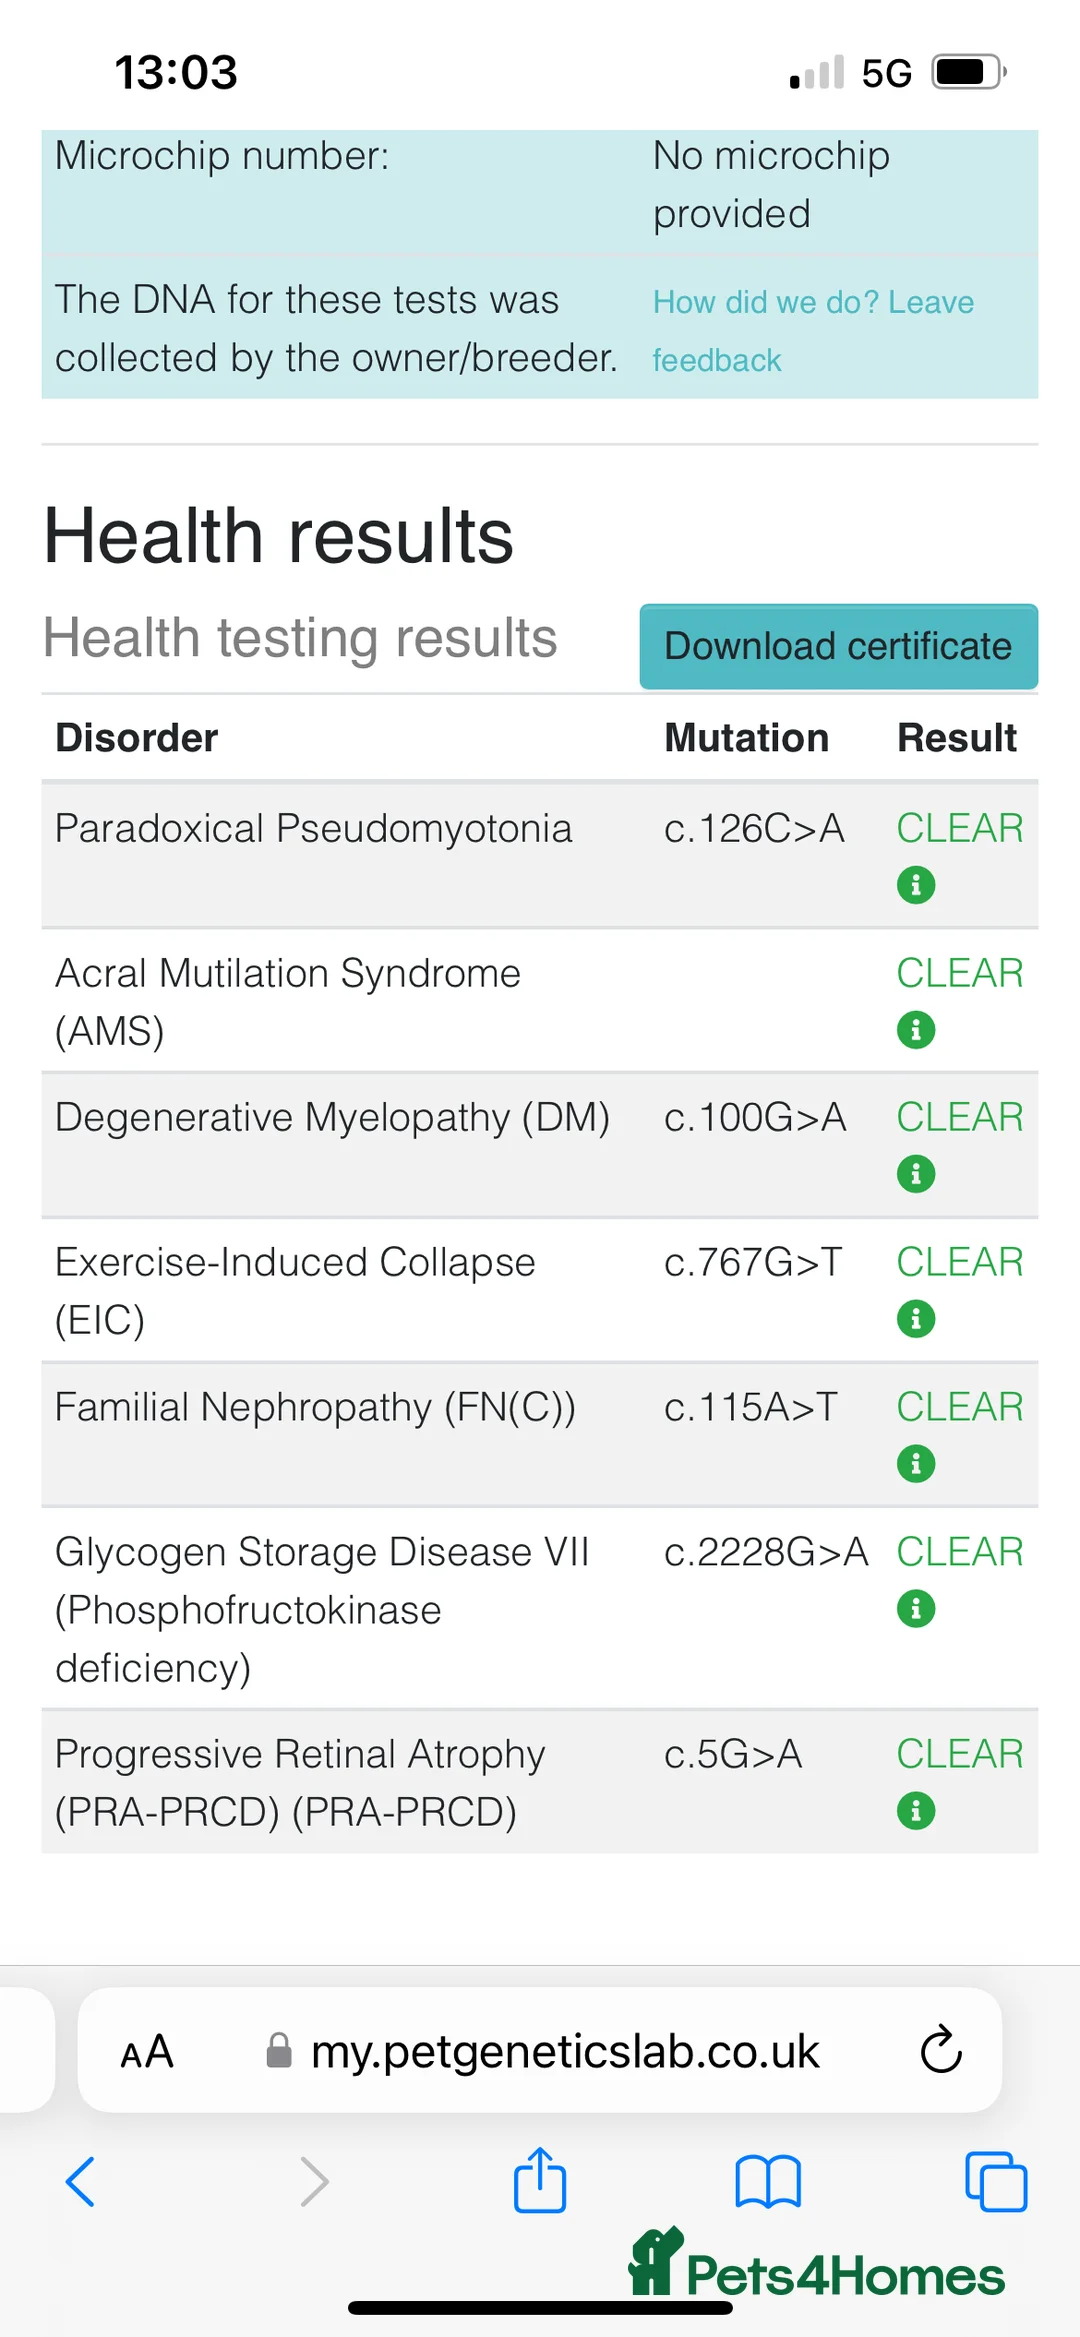Open the AA page settings menu
Image resolution: width=1080 pixels, height=2337 pixels.
147,2052
